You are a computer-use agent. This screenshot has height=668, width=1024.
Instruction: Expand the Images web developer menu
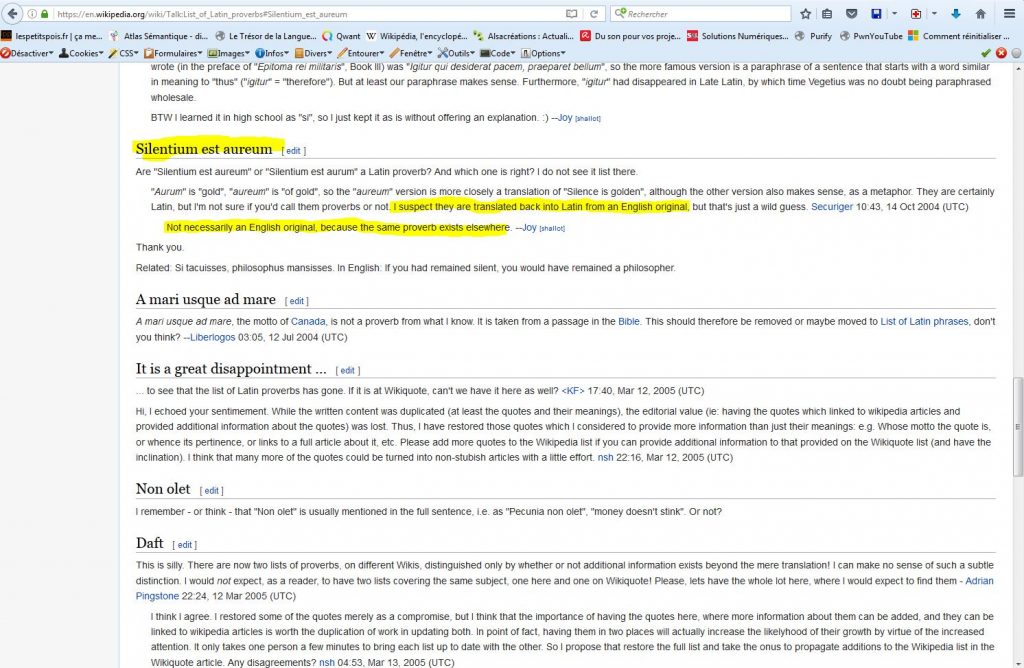(x=231, y=53)
